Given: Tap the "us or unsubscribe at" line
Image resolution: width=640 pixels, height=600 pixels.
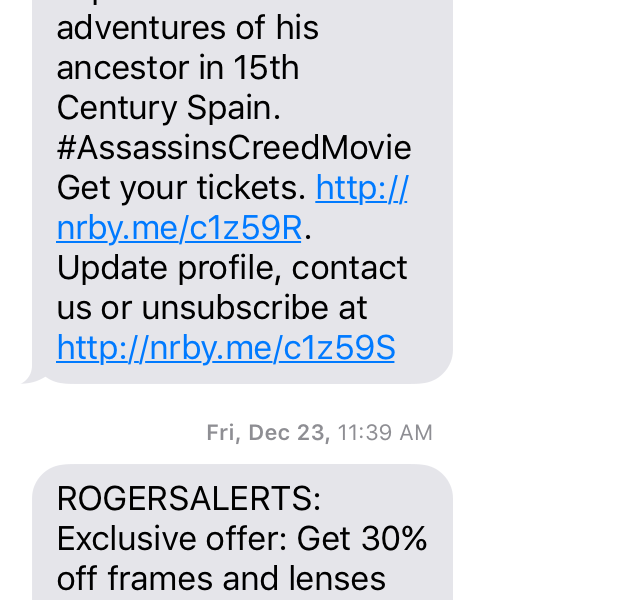Looking at the screenshot, I should [212, 308].
